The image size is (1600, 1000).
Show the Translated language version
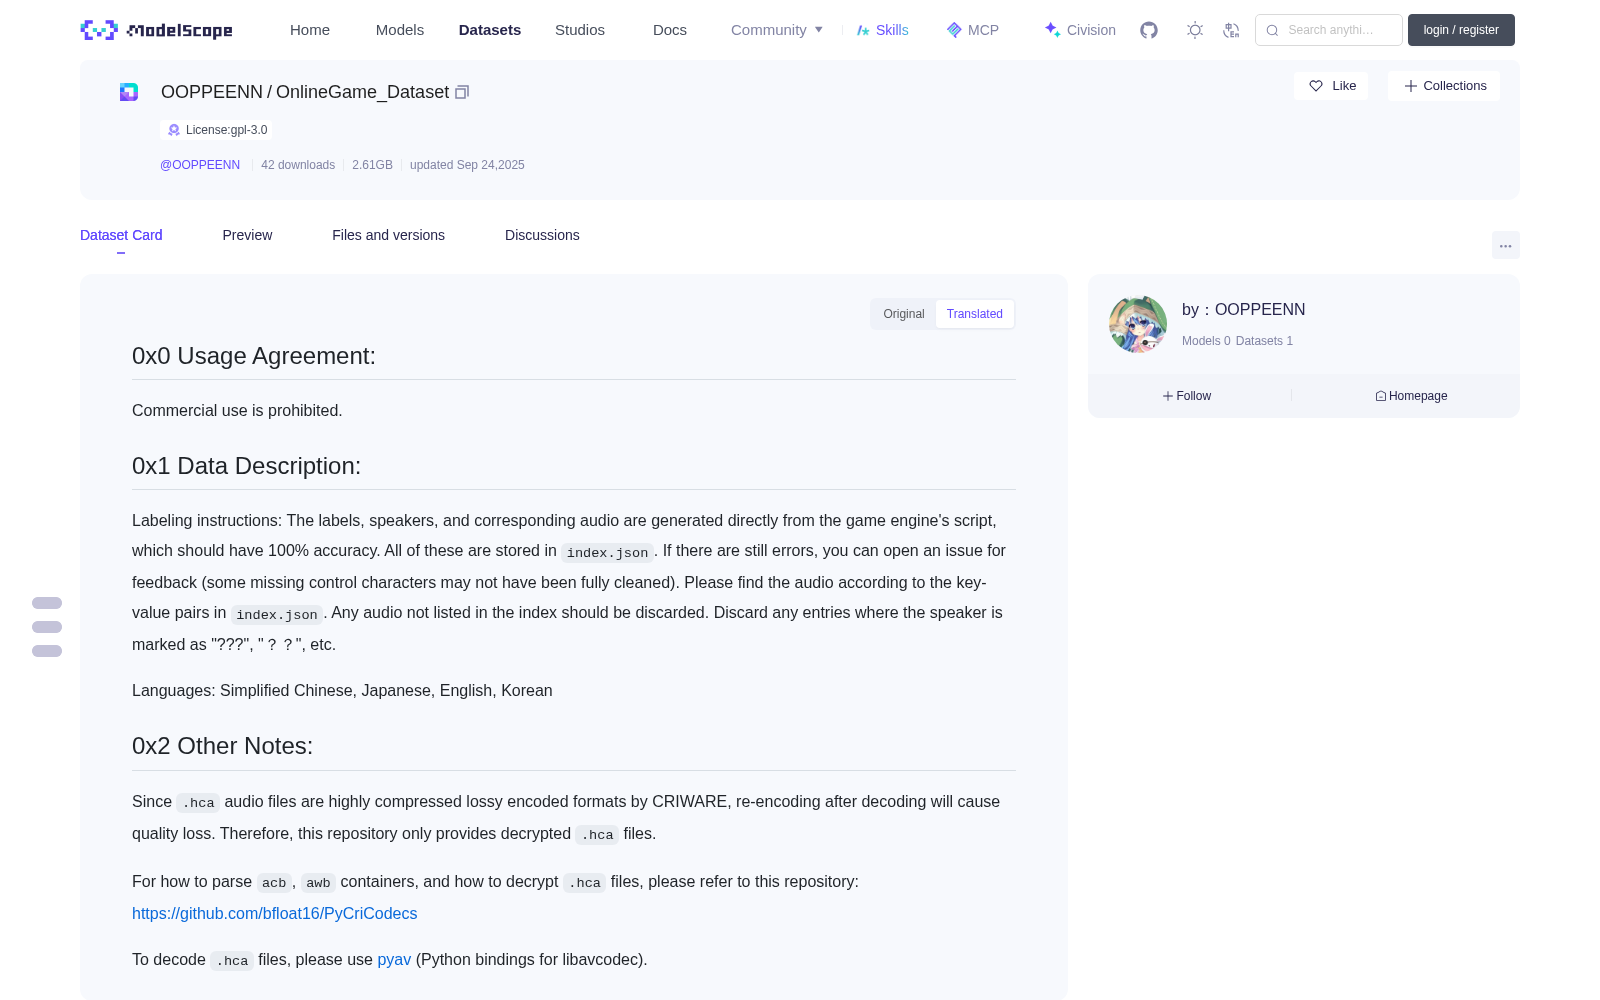(x=975, y=314)
